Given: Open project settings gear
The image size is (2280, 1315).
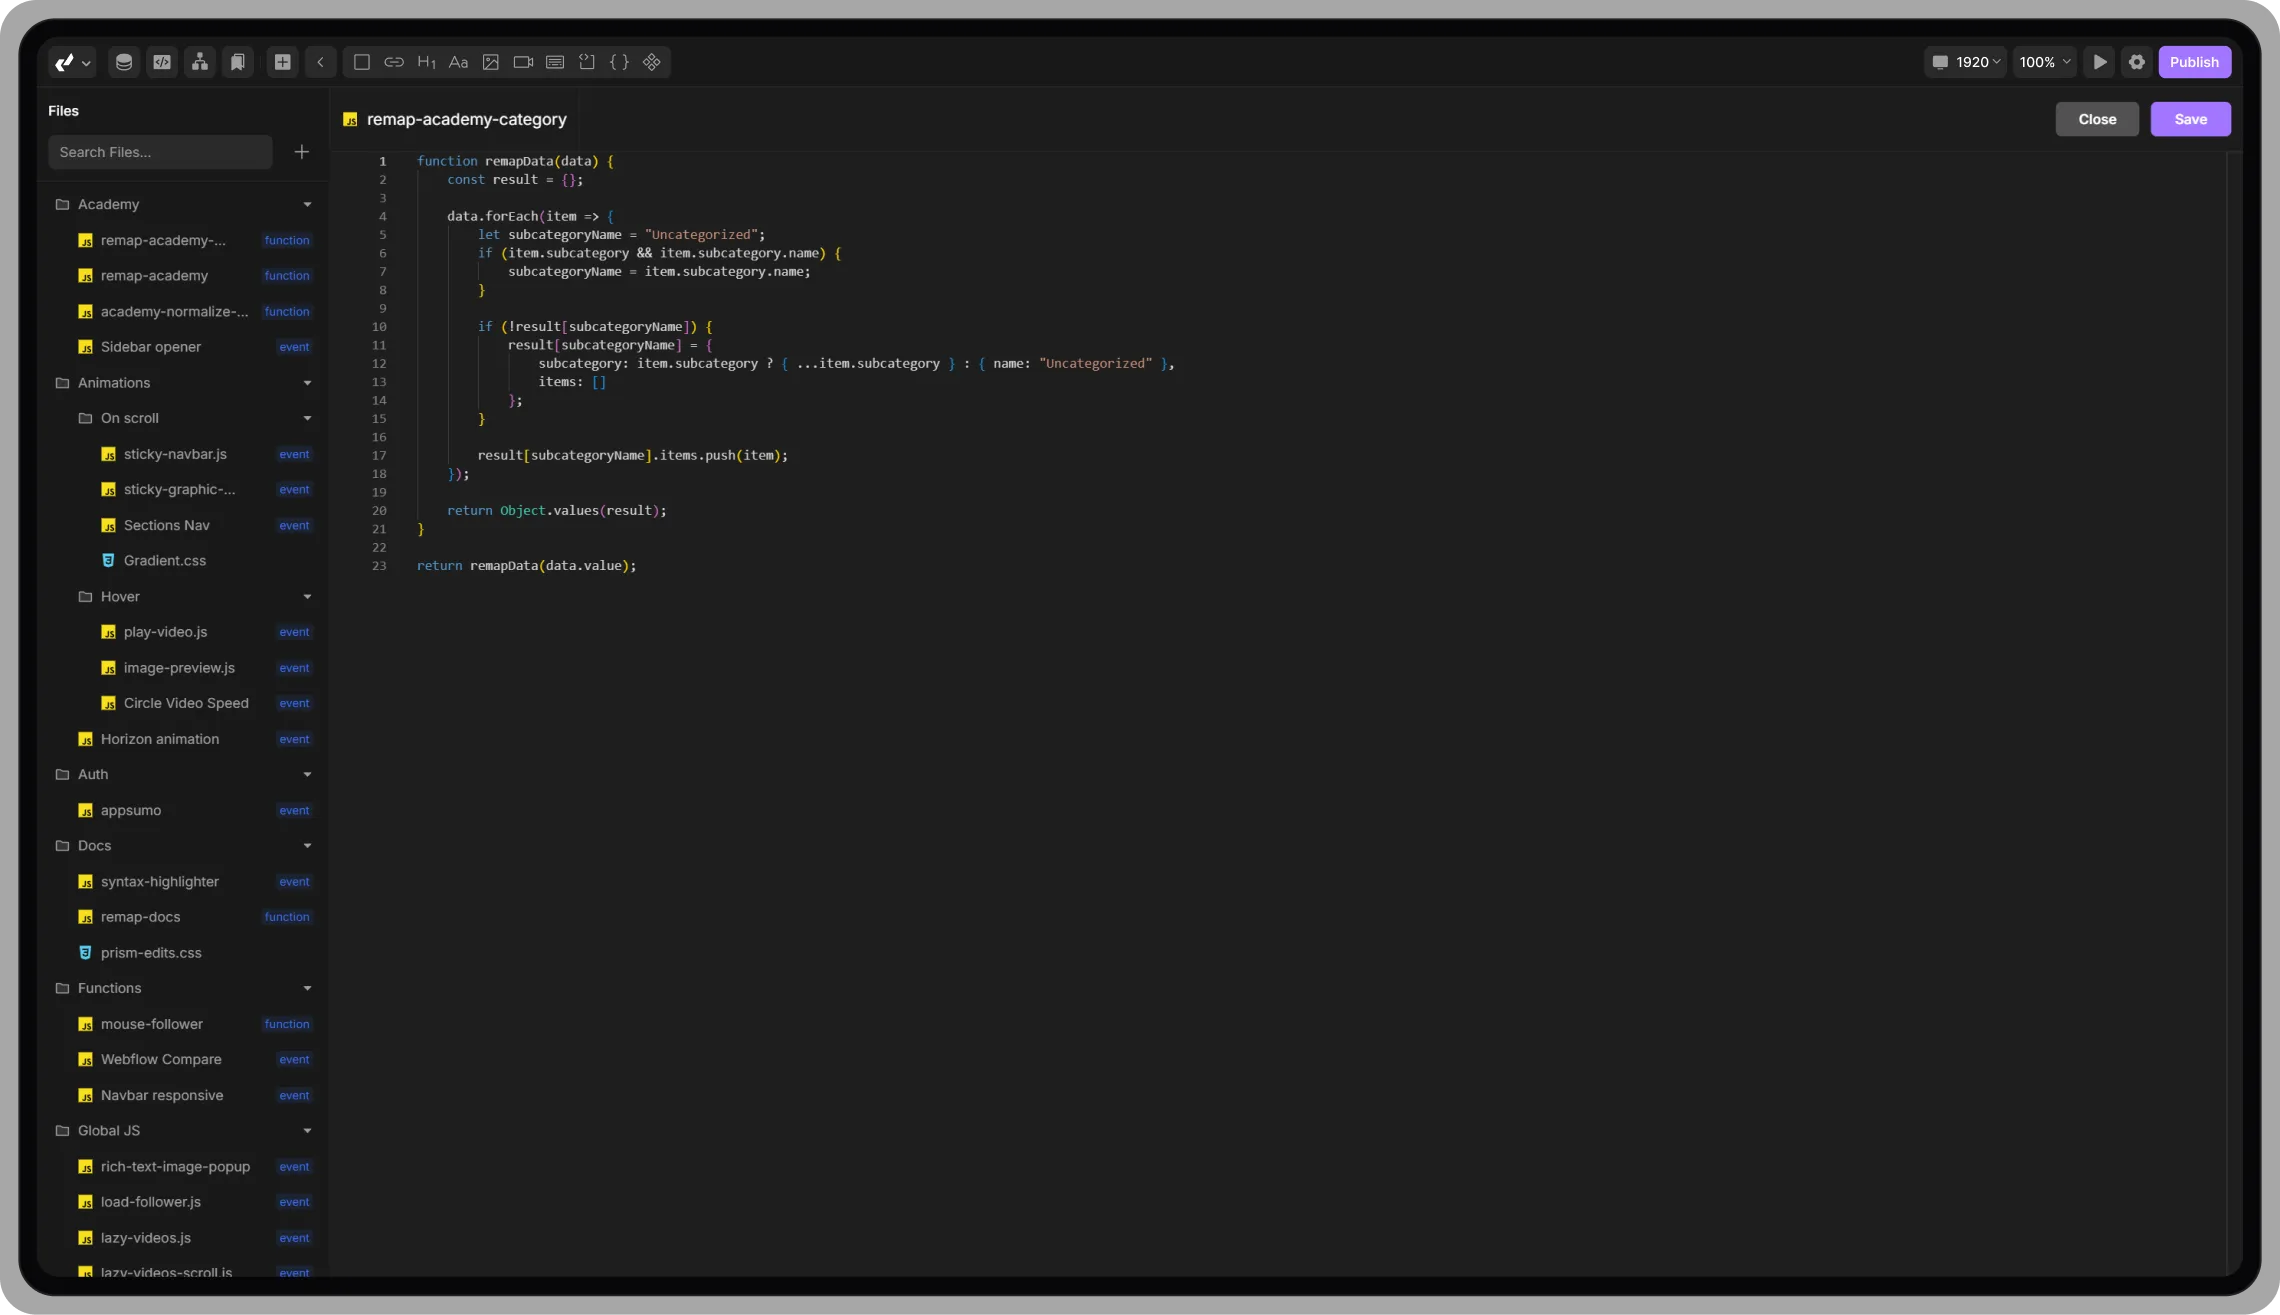Looking at the screenshot, I should point(2137,62).
